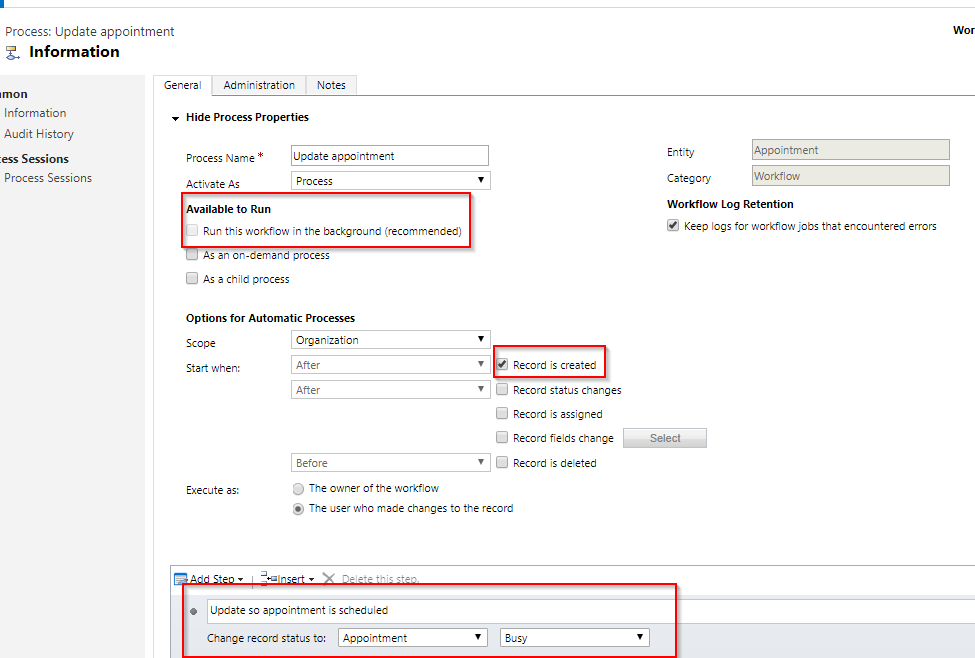Toggle Keep logs for workflow jobs checkbox
Screen dimensions: 975x658
pos(673,226)
